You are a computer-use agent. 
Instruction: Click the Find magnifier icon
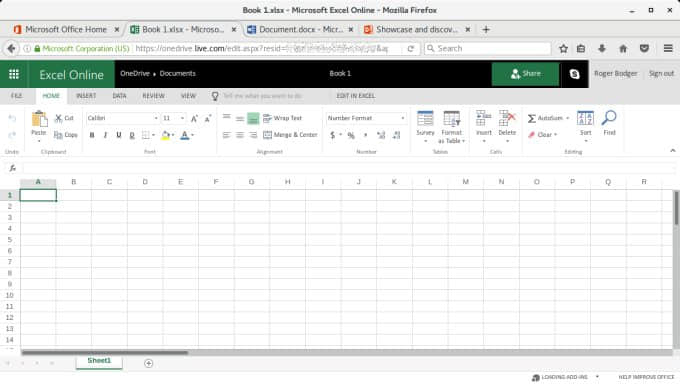pyautogui.click(x=609, y=118)
